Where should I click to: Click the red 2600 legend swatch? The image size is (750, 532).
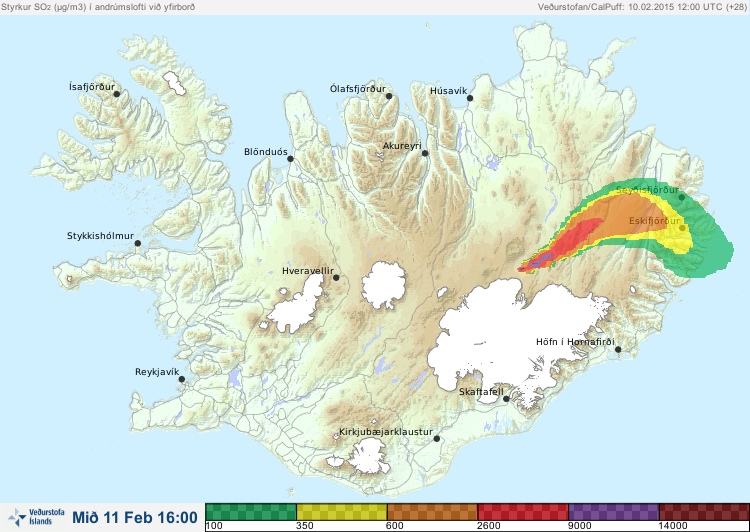(x=523, y=511)
